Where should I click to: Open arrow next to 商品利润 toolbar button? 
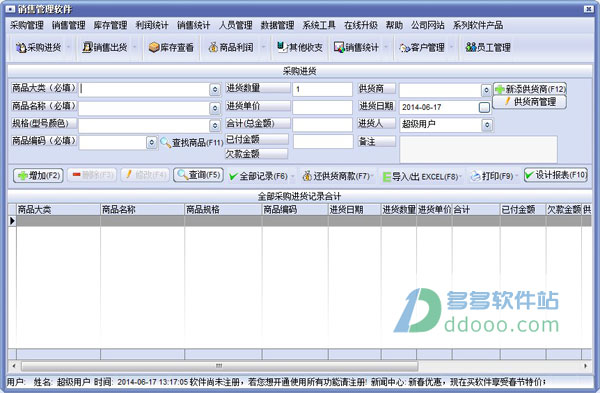pyautogui.click(x=263, y=47)
